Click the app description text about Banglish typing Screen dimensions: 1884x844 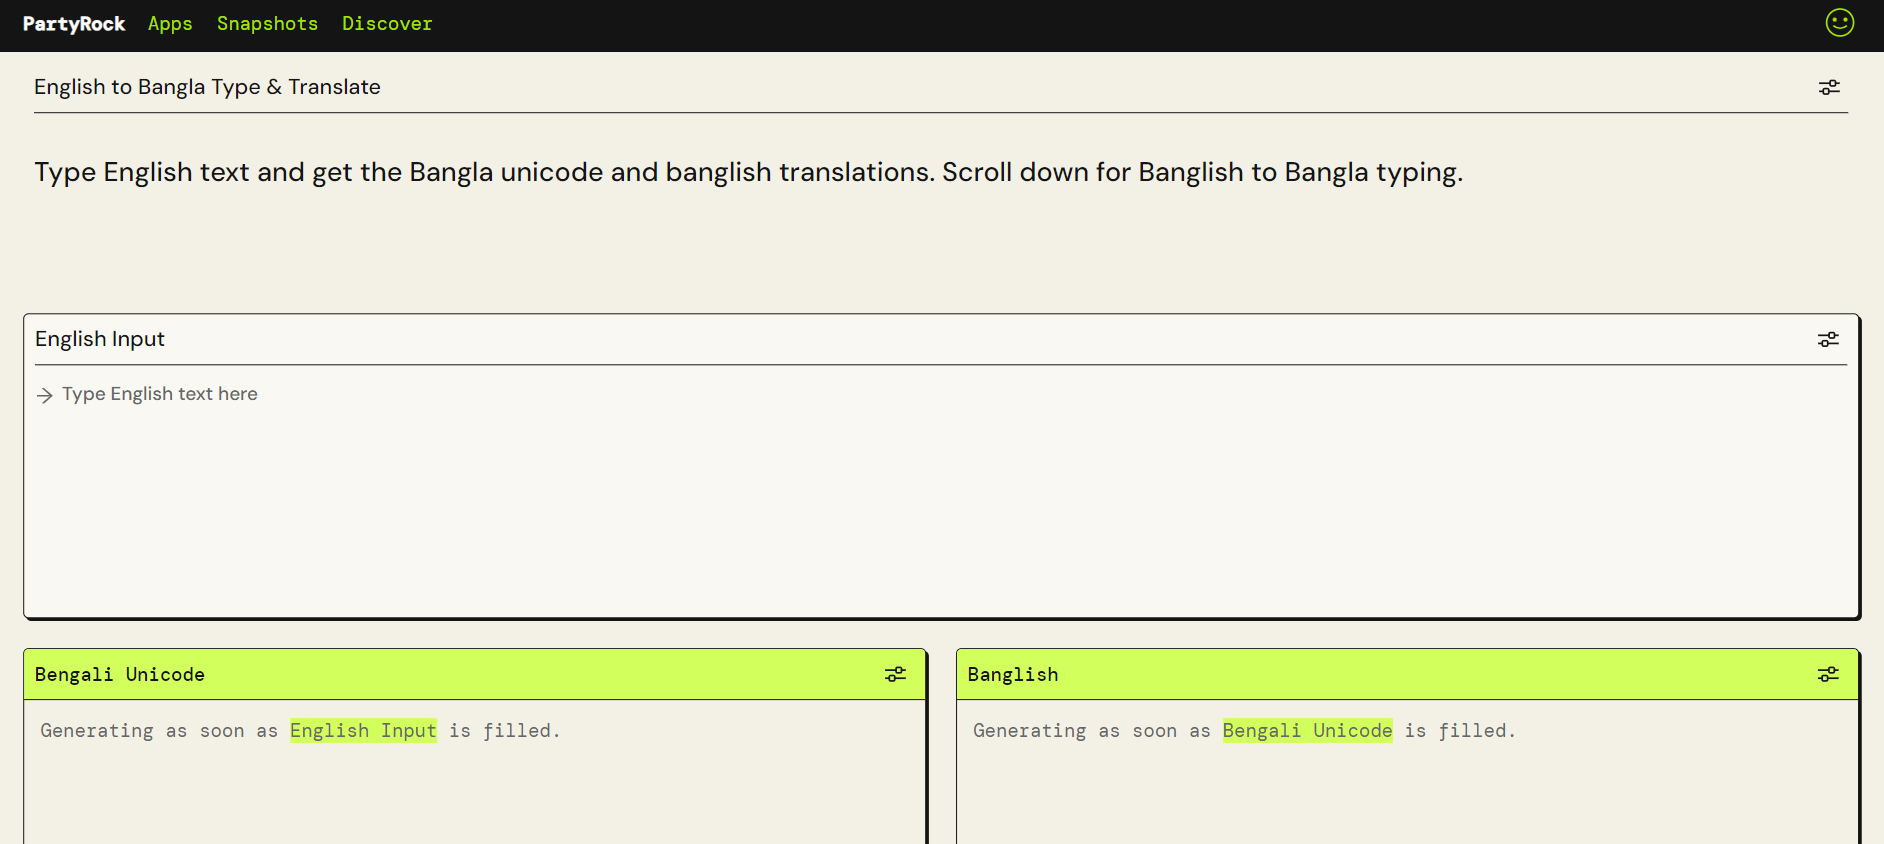748,171
